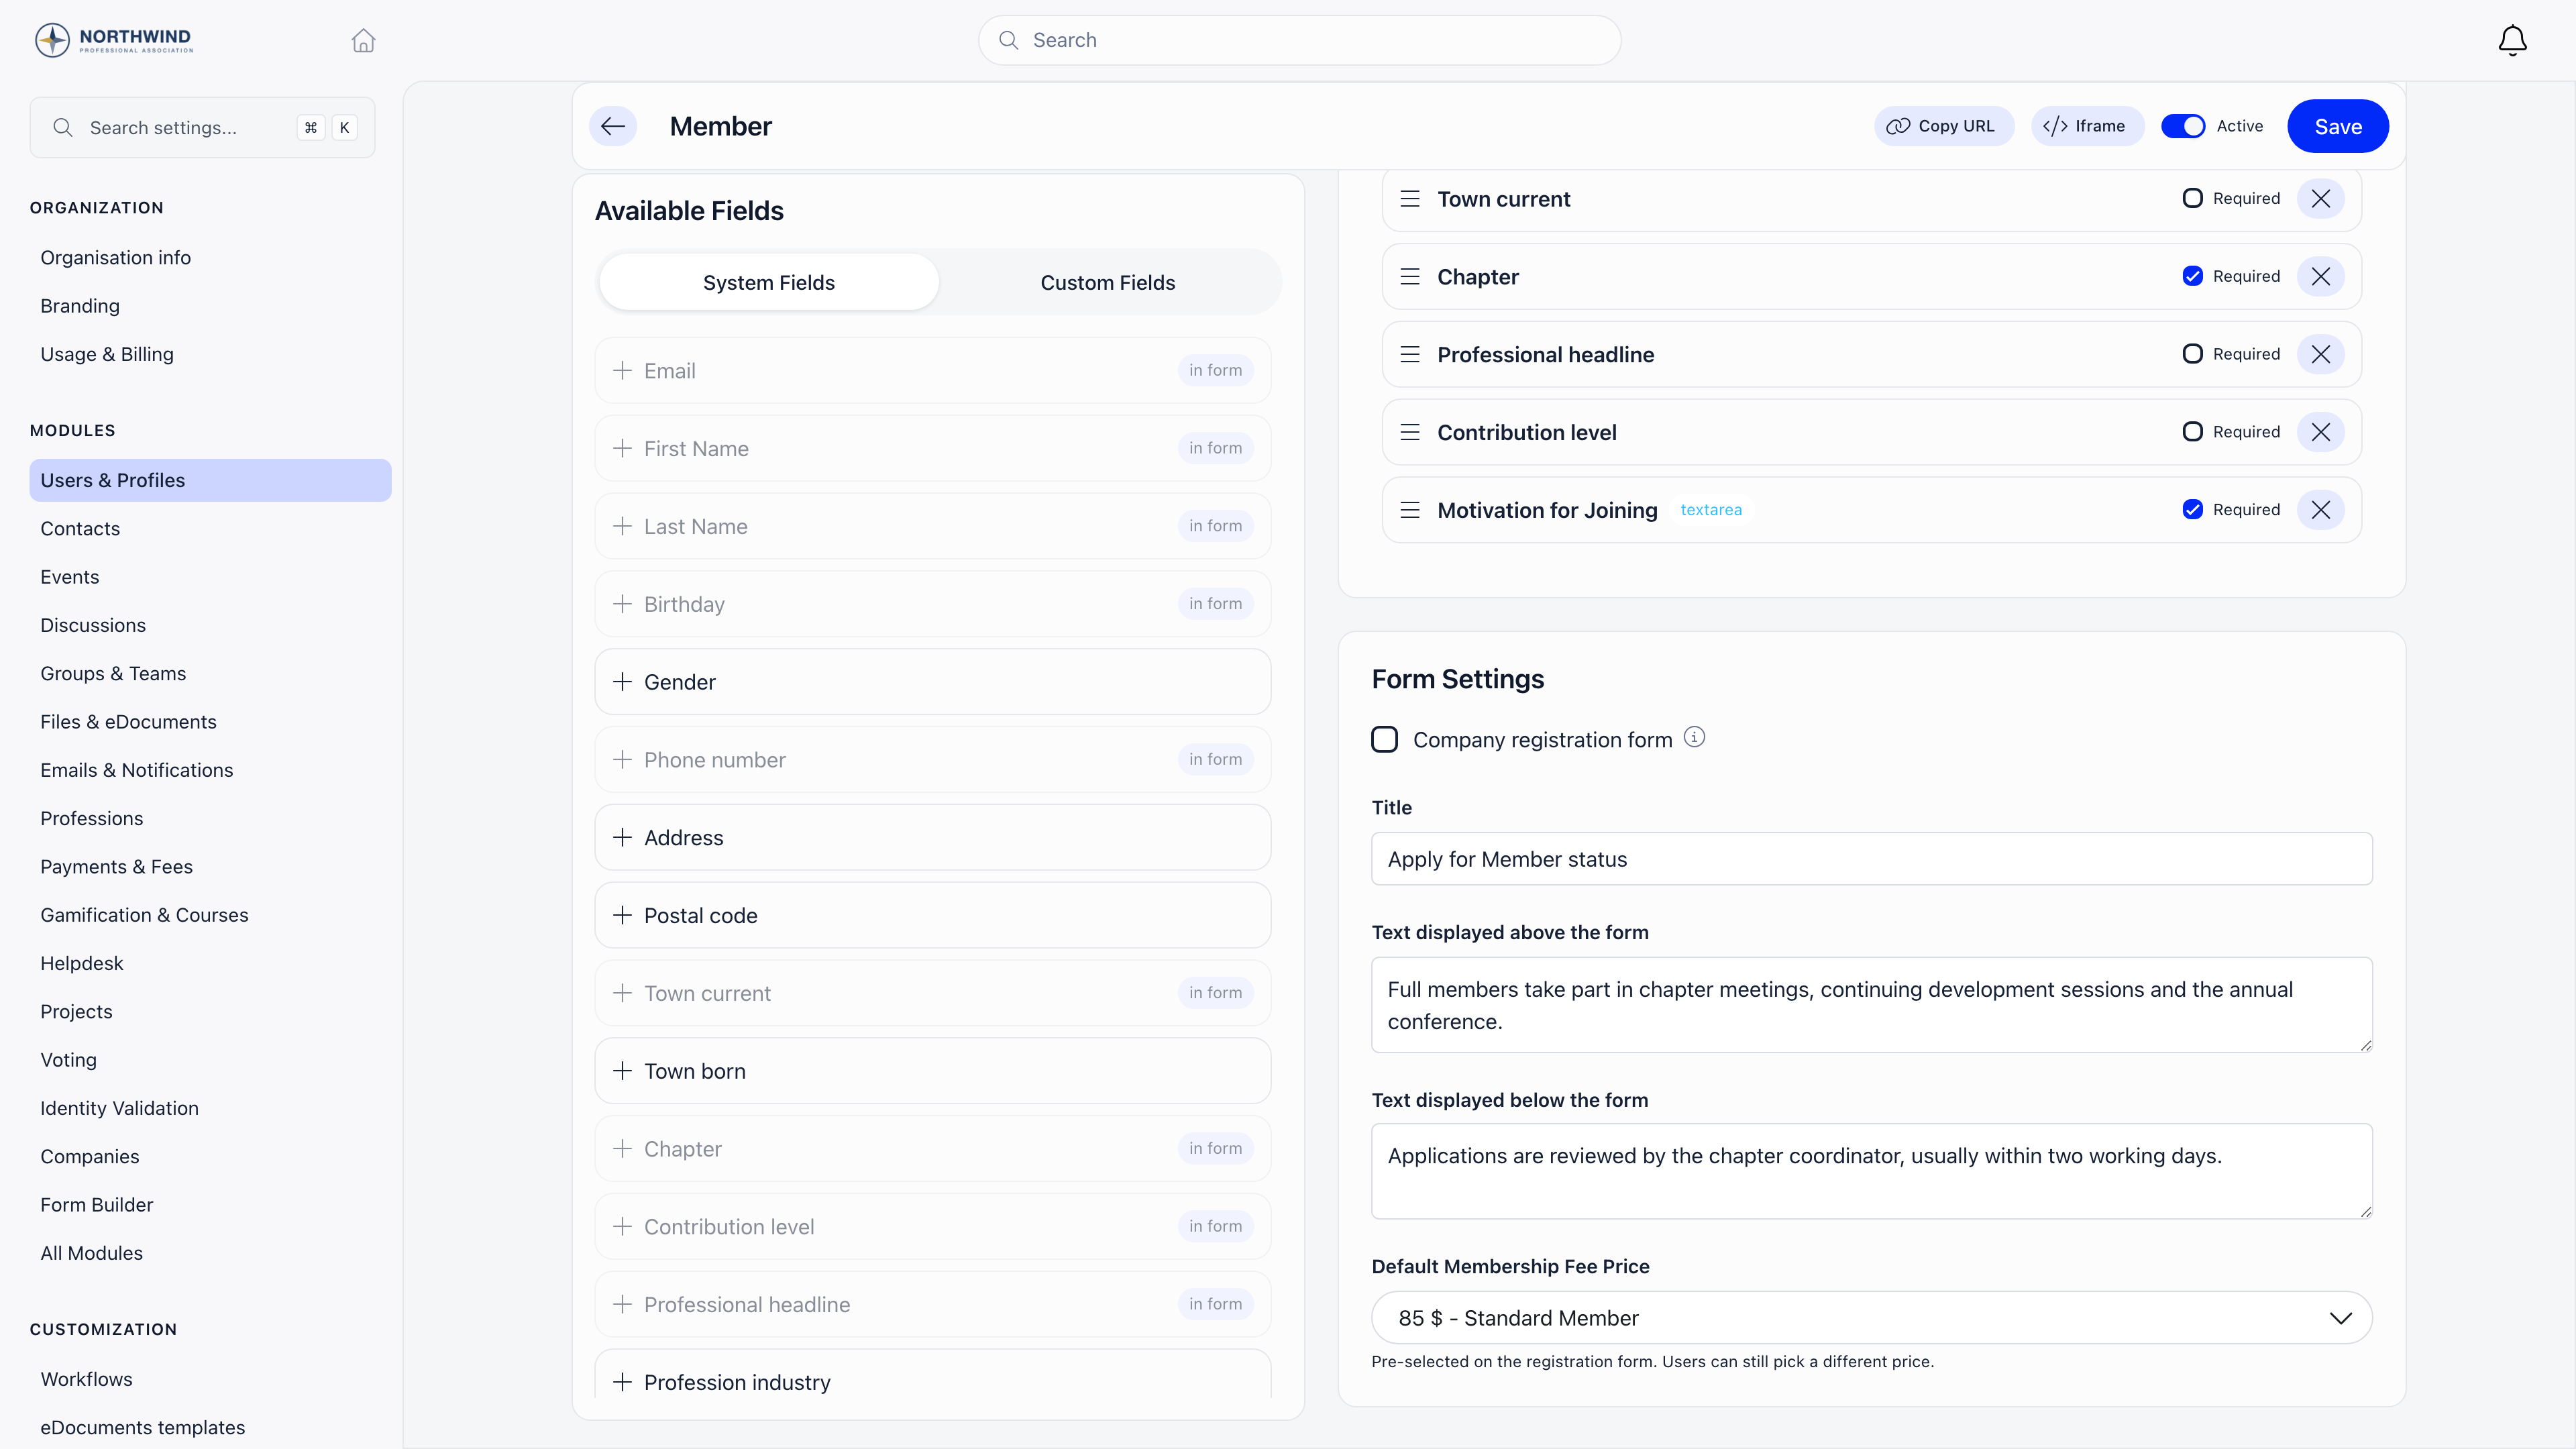Edit text displayed above the form
The image size is (2576, 1449).
pyautogui.click(x=1871, y=1005)
